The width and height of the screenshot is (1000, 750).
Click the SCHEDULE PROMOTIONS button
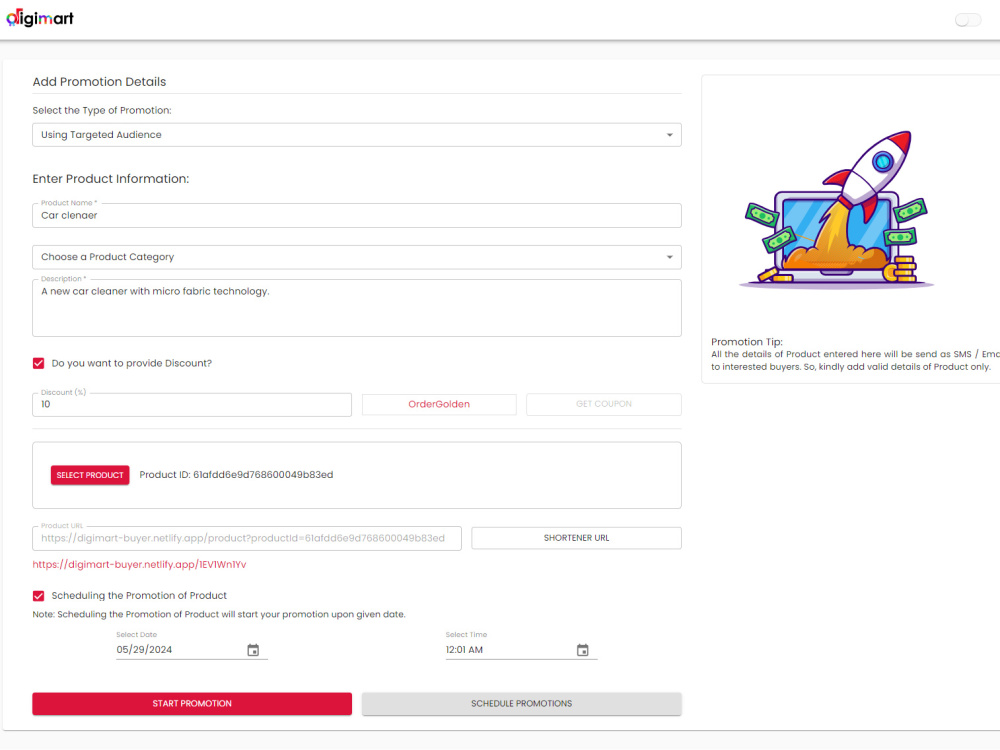[x=521, y=703]
